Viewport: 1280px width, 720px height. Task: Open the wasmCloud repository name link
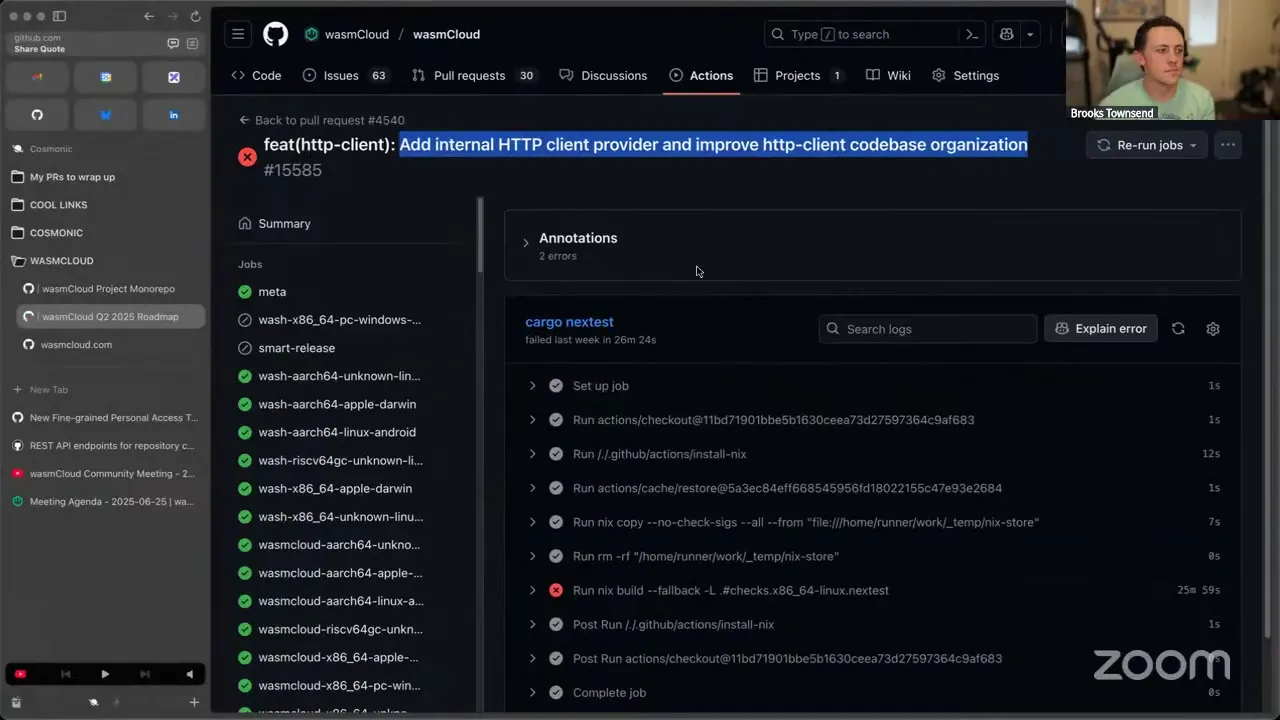pyautogui.click(x=446, y=34)
